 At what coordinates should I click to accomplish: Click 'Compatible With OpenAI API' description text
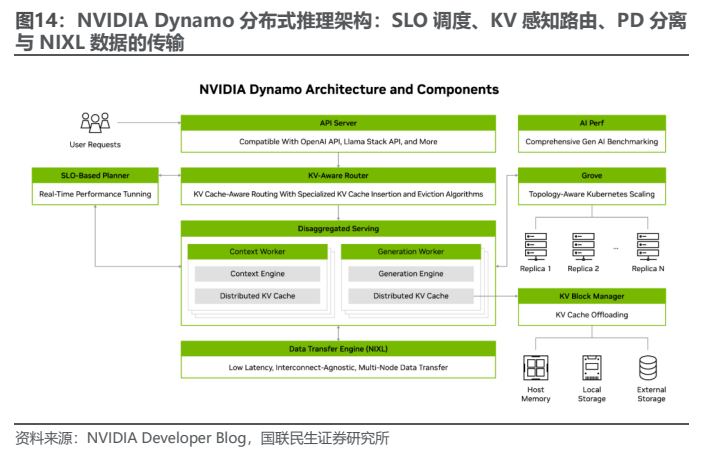(338, 142)
